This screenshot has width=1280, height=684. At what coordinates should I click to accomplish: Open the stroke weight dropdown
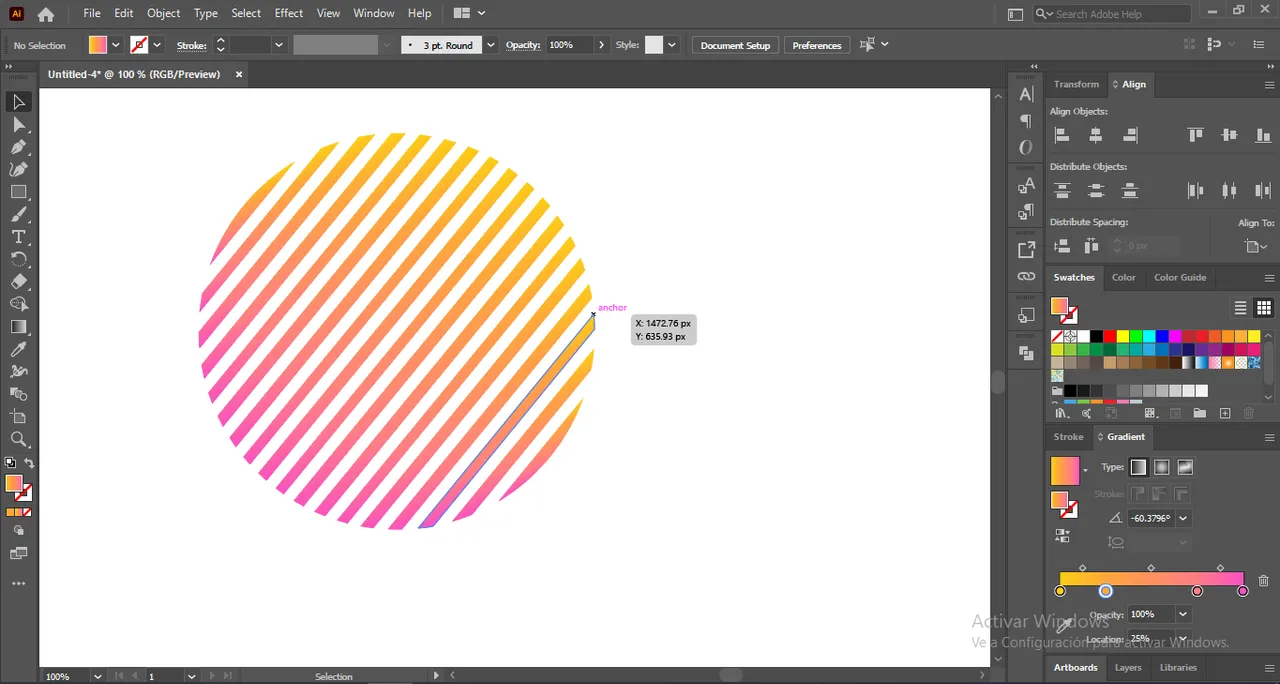(279, 45)
